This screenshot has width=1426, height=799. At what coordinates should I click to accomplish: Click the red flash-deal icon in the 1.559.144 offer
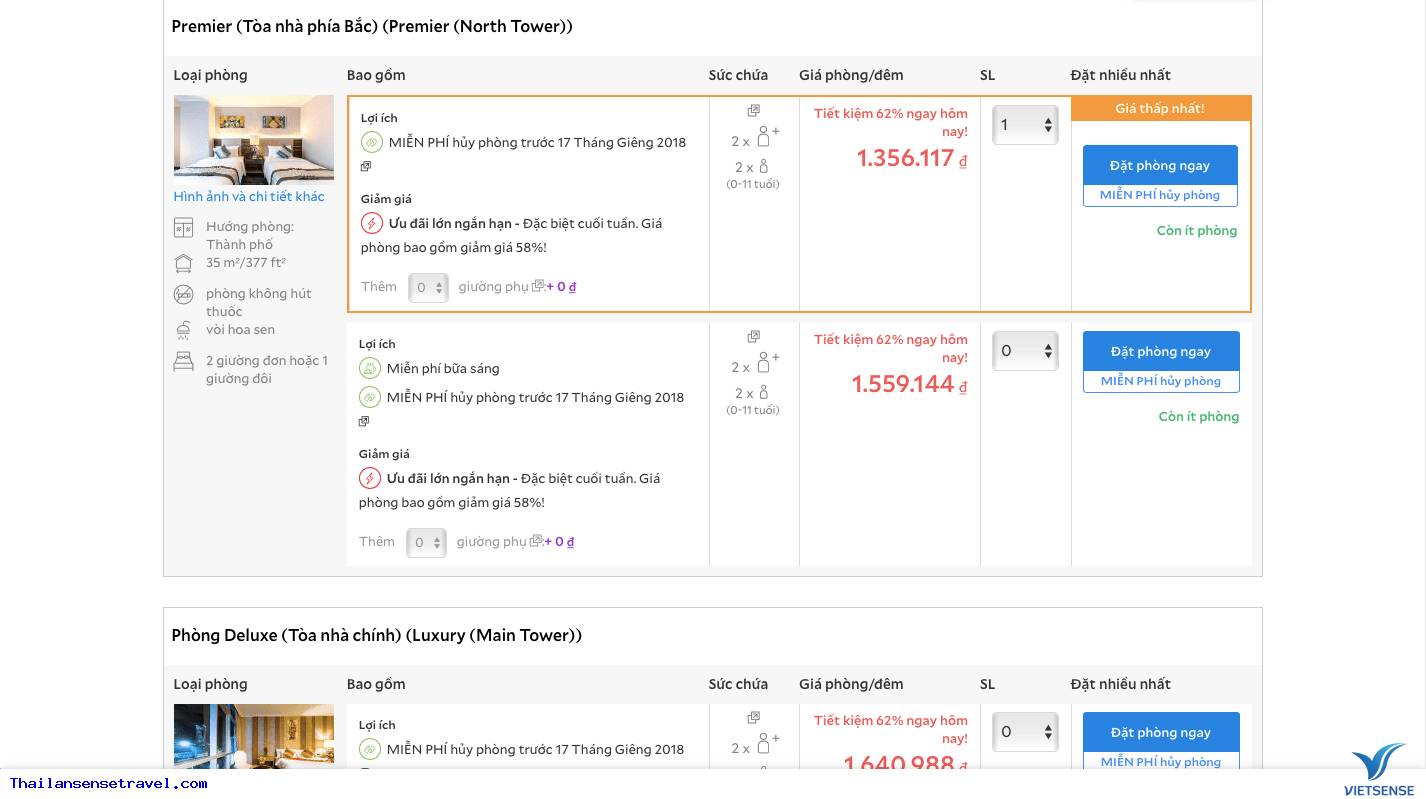370,478
